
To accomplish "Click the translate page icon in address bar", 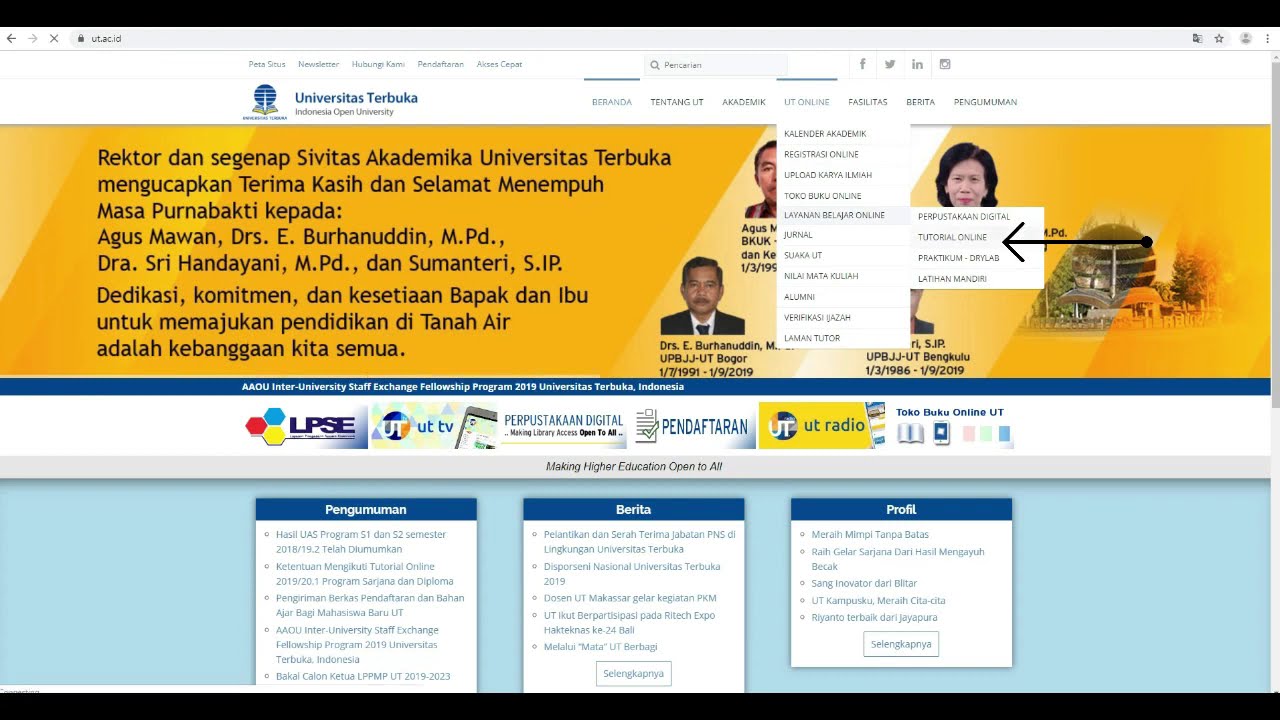I will (1197, 38).
